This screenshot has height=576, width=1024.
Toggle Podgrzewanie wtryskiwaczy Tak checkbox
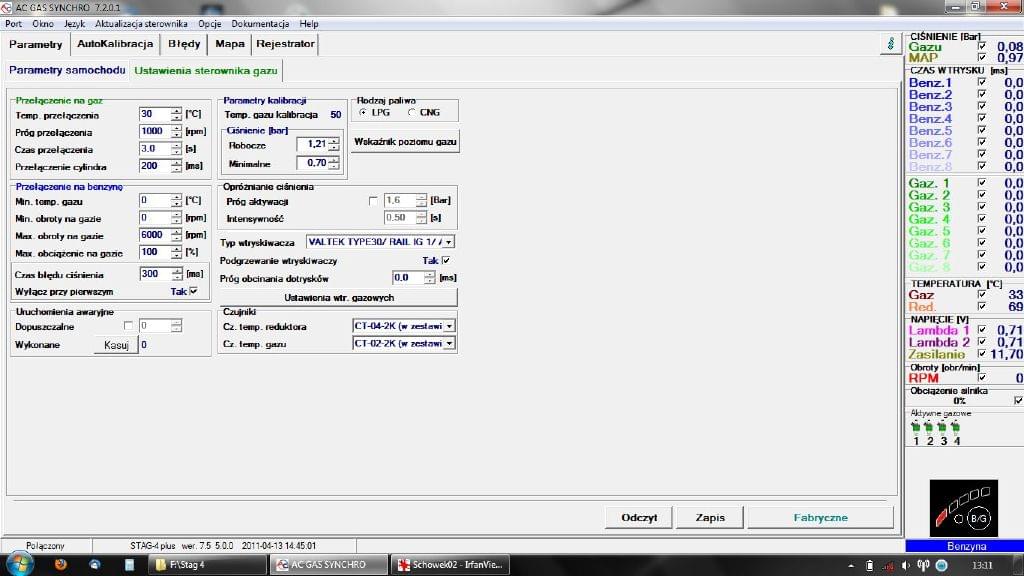pos(446,261)
